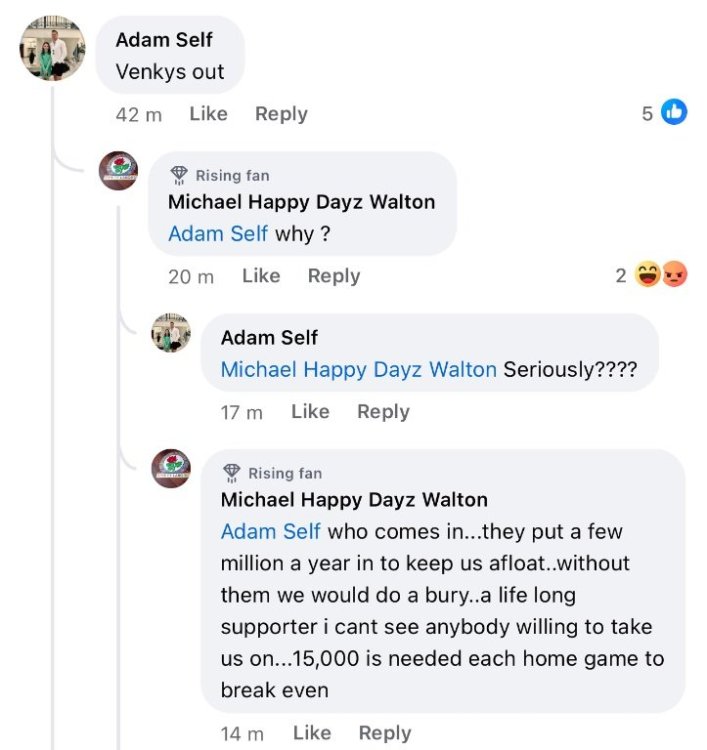Reply to the 'Venkys out' comment

point(281,114)
